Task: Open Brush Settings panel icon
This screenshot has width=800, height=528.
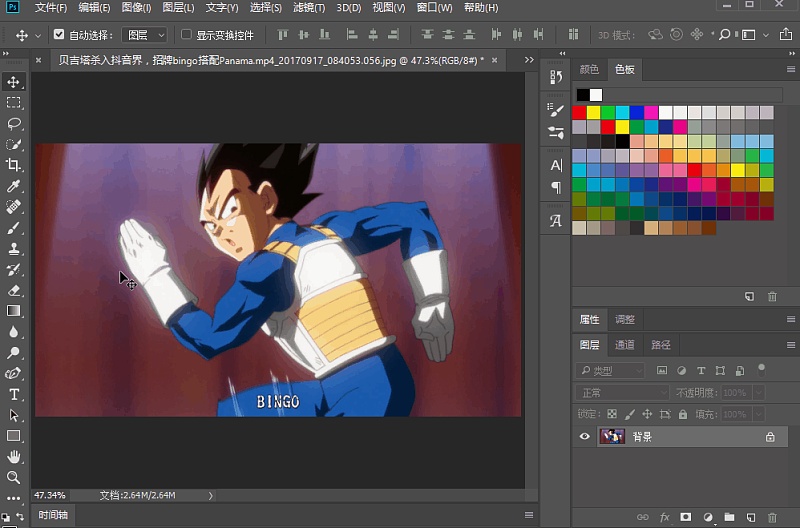Action: (x=556, y=109)
